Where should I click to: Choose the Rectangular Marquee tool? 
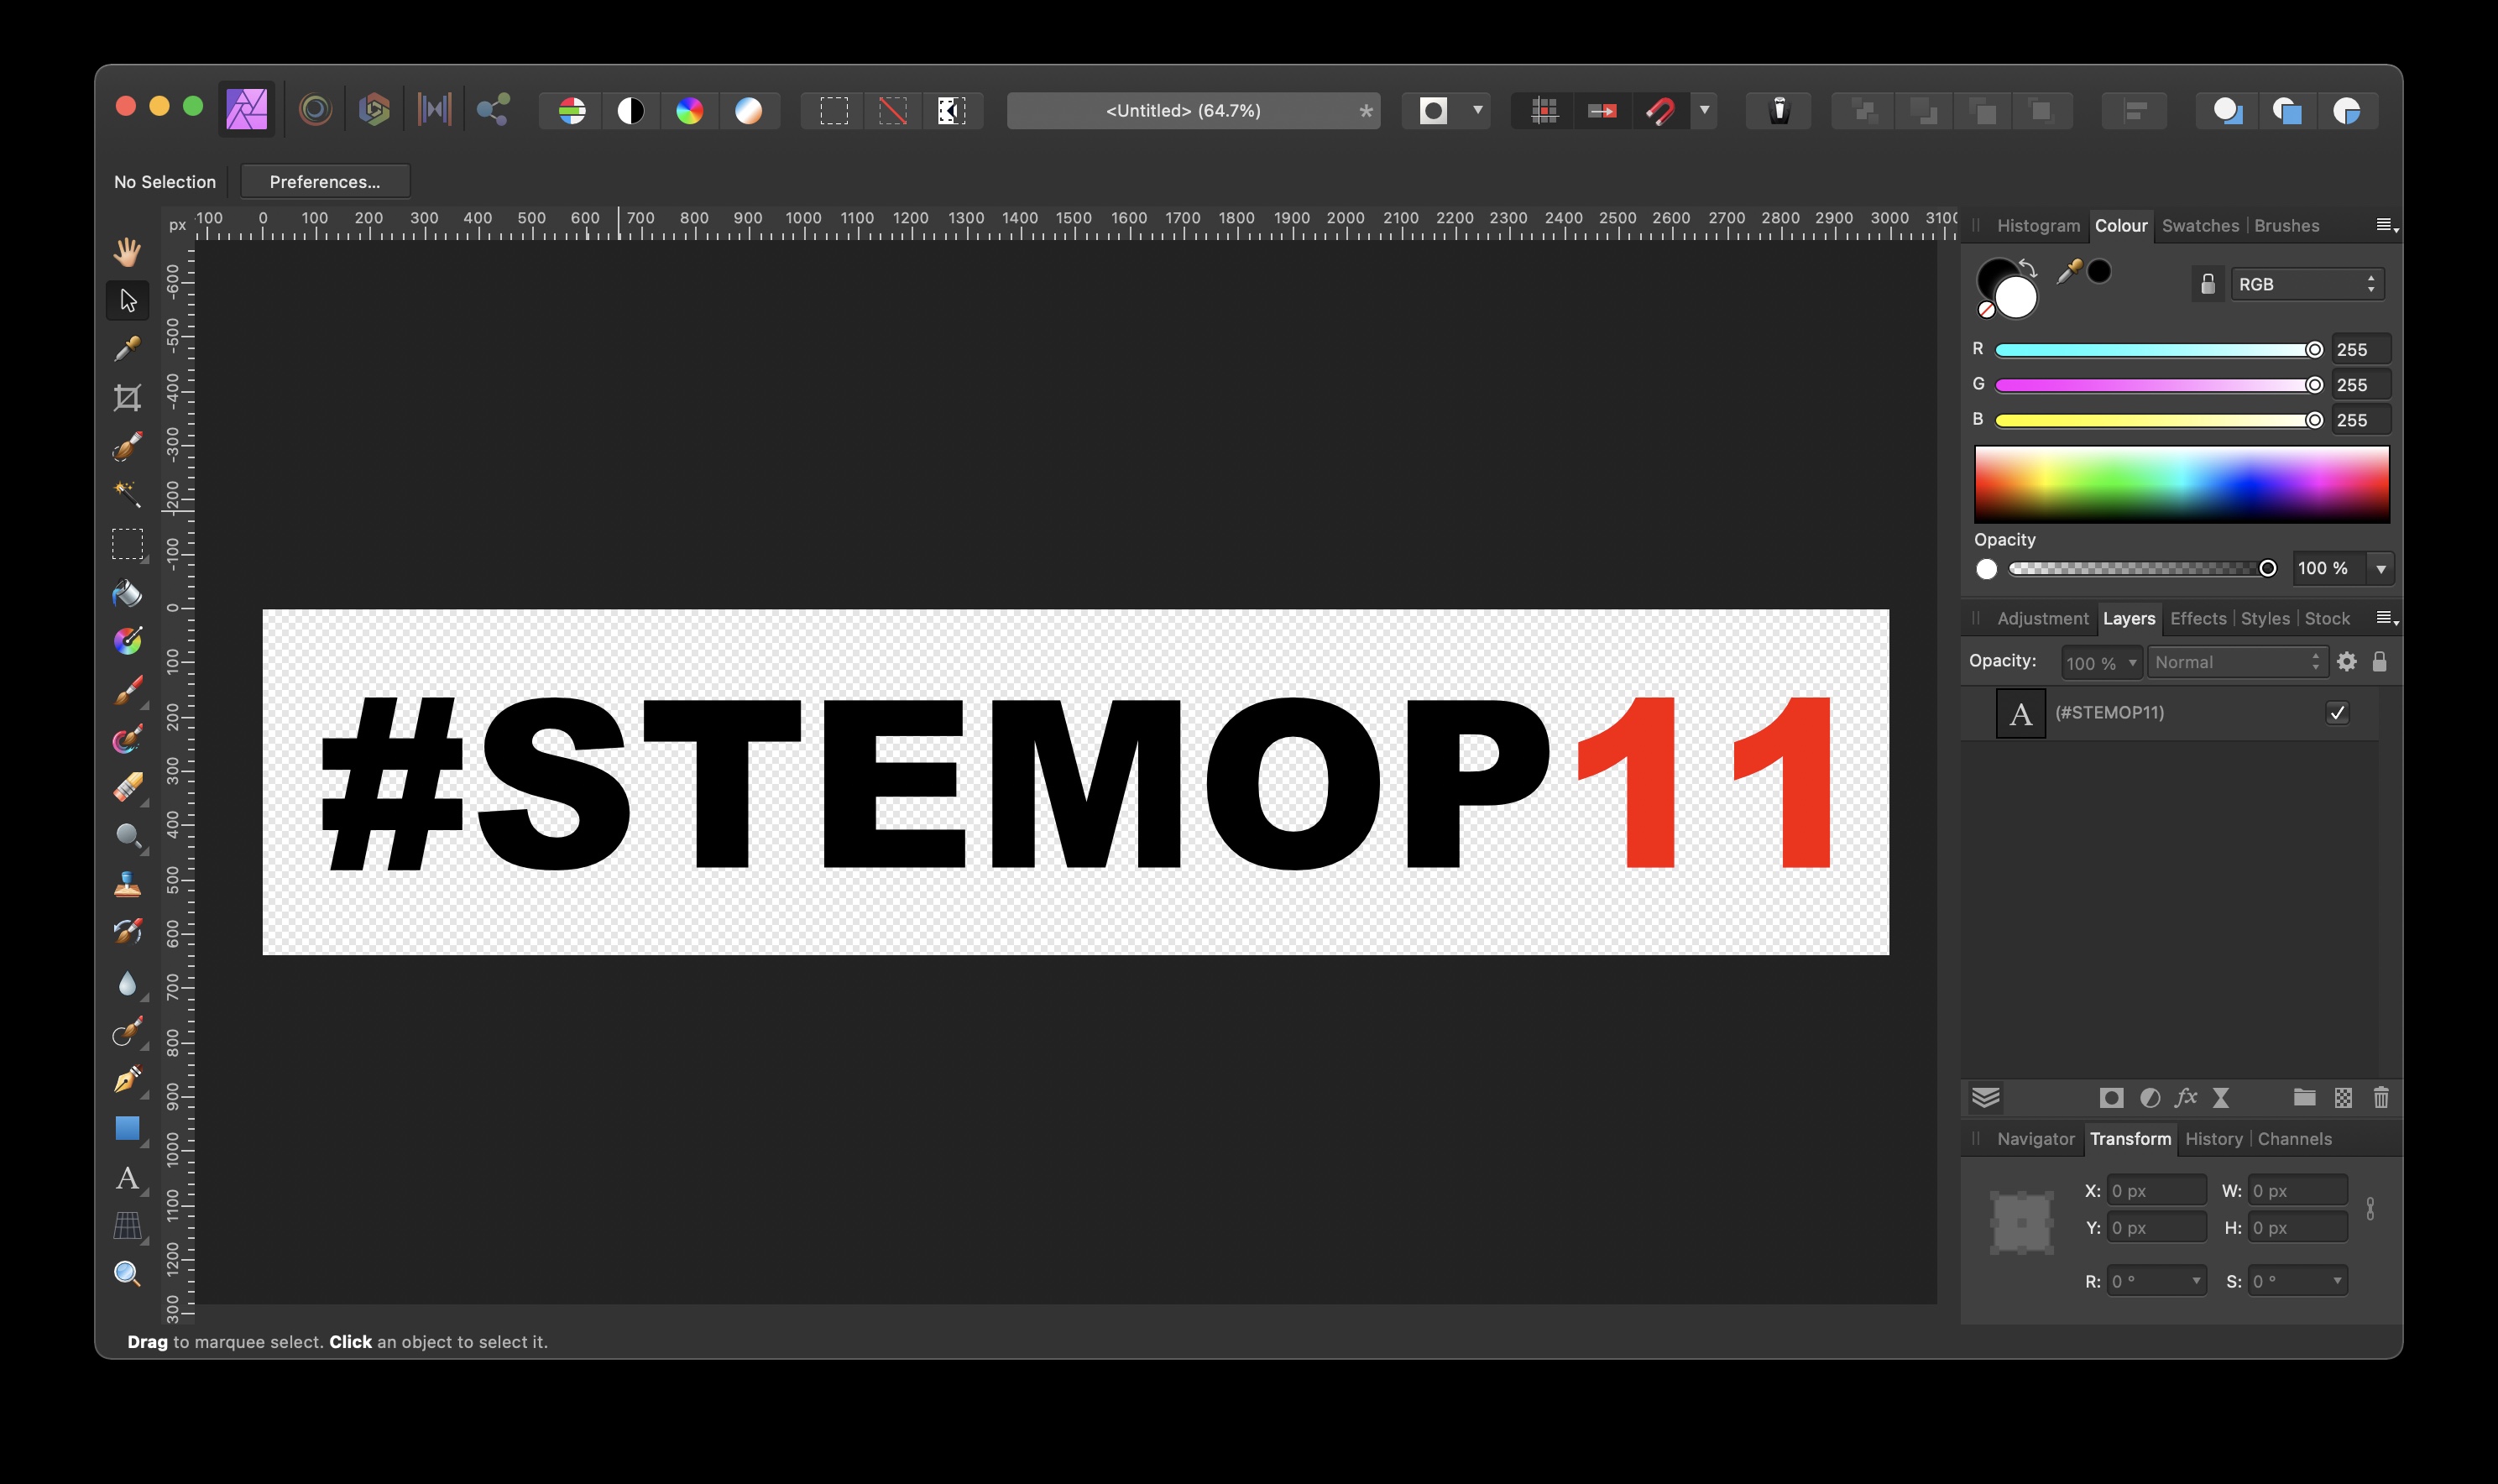click(x=127, y=544)
